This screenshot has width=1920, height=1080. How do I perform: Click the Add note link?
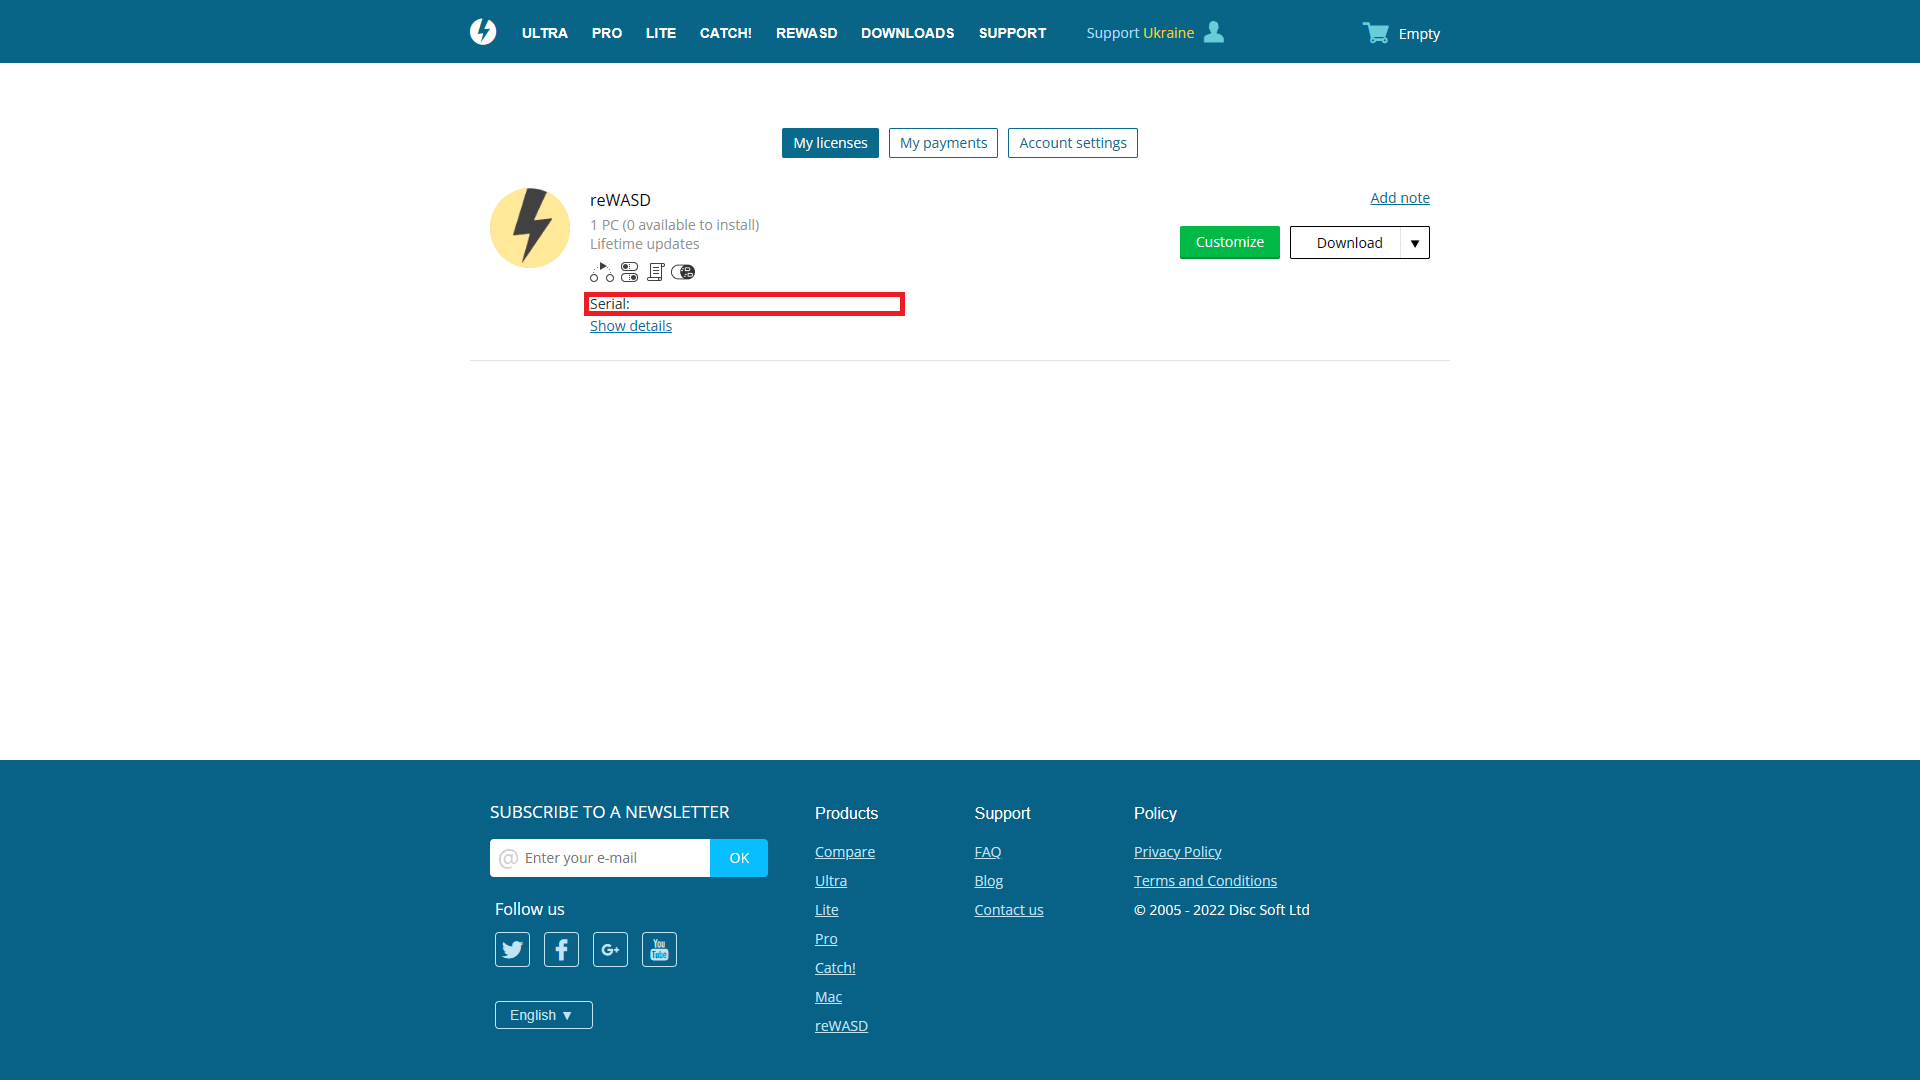[1399, 198]
